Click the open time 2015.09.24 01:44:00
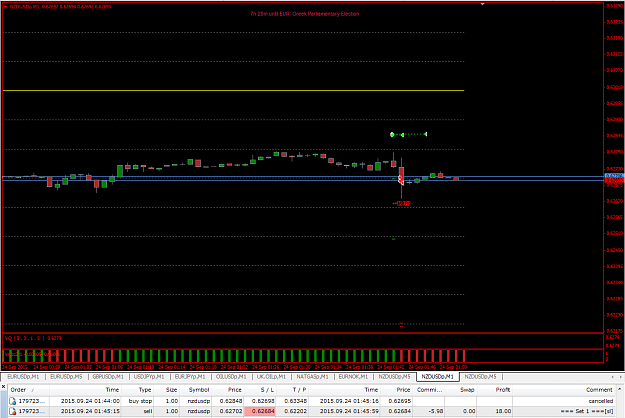This screenshot has width=625, height=418. [90, 401]
